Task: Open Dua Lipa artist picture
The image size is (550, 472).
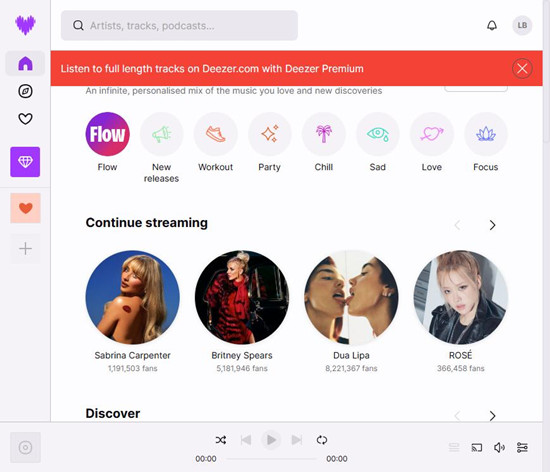Action: point(351,297)
